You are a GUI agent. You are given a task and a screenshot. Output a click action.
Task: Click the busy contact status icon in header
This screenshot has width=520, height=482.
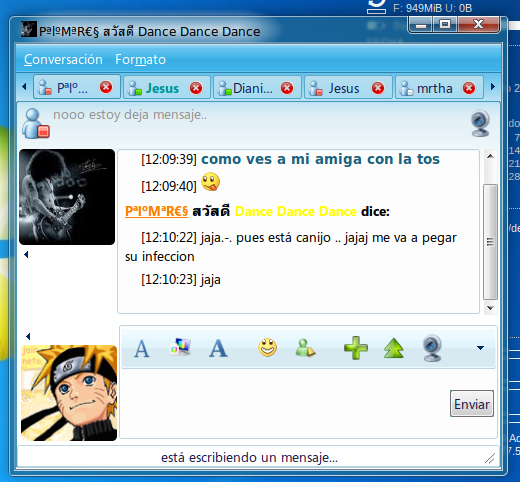click(x=36, y=123)
